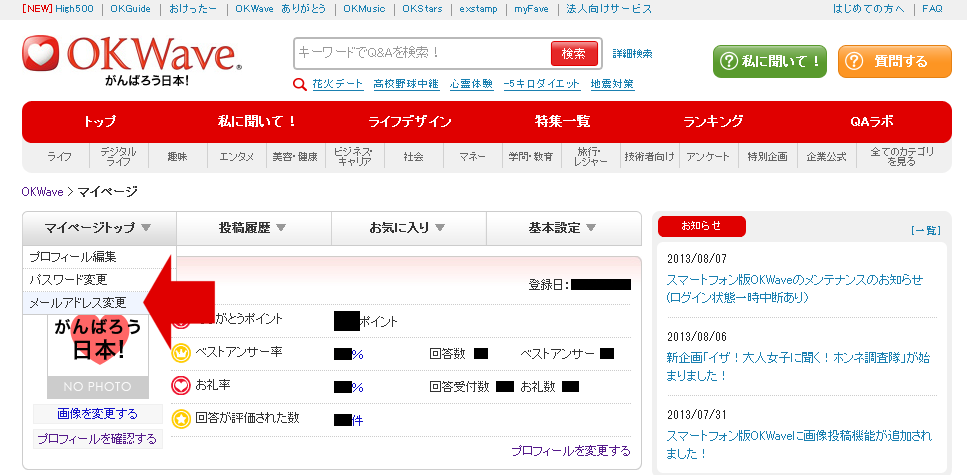Click the 高校野球中継 trending keyword

(406, 85)
